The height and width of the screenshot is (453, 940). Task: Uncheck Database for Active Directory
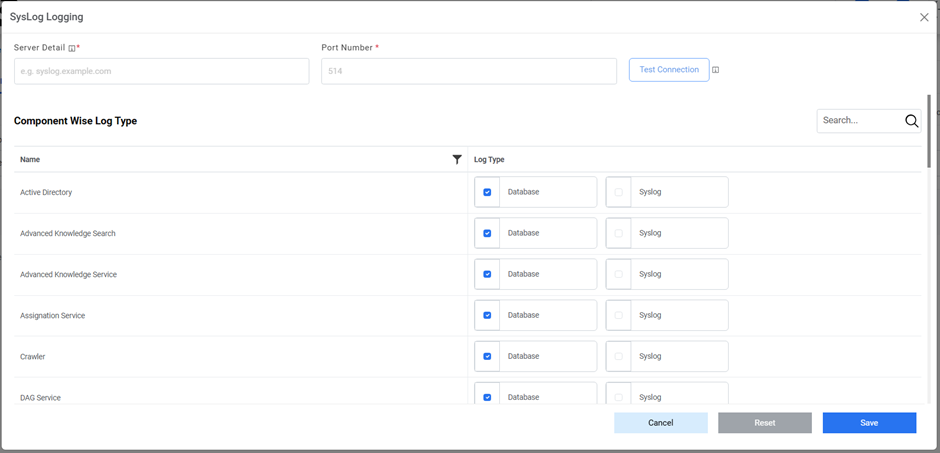(x=487, y=192)
